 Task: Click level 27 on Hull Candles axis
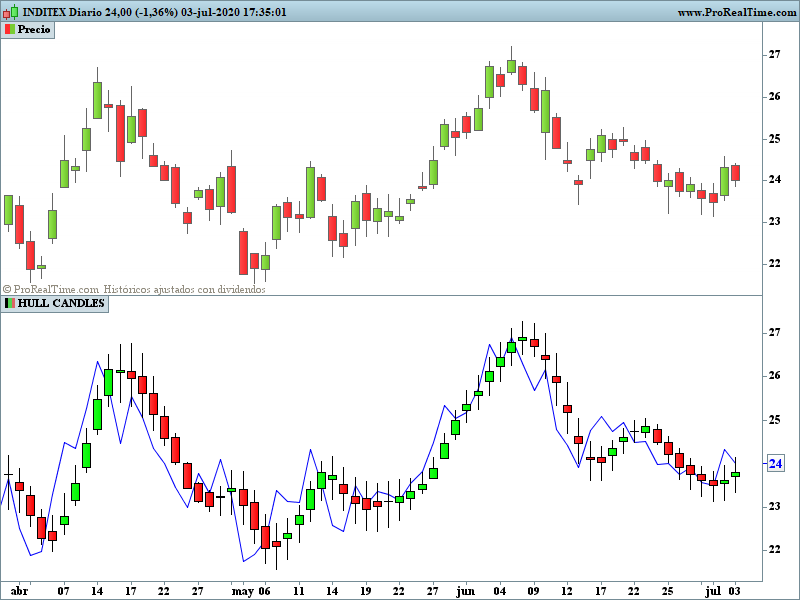click(x=774, y=332)
